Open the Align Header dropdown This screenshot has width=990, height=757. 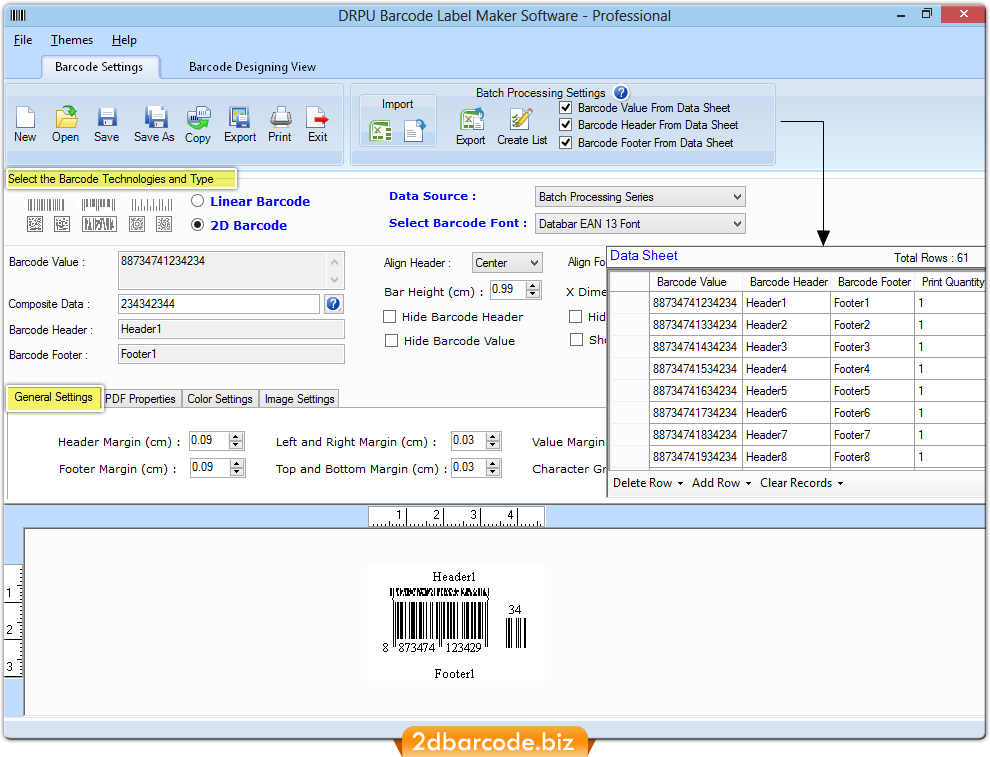tap(507, 263)
